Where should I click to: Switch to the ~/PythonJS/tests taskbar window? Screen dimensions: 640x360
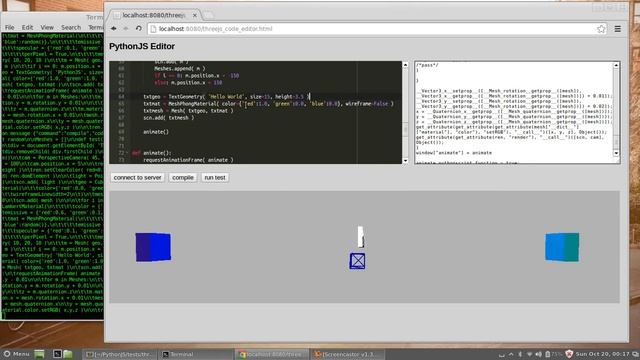[119, 354]
